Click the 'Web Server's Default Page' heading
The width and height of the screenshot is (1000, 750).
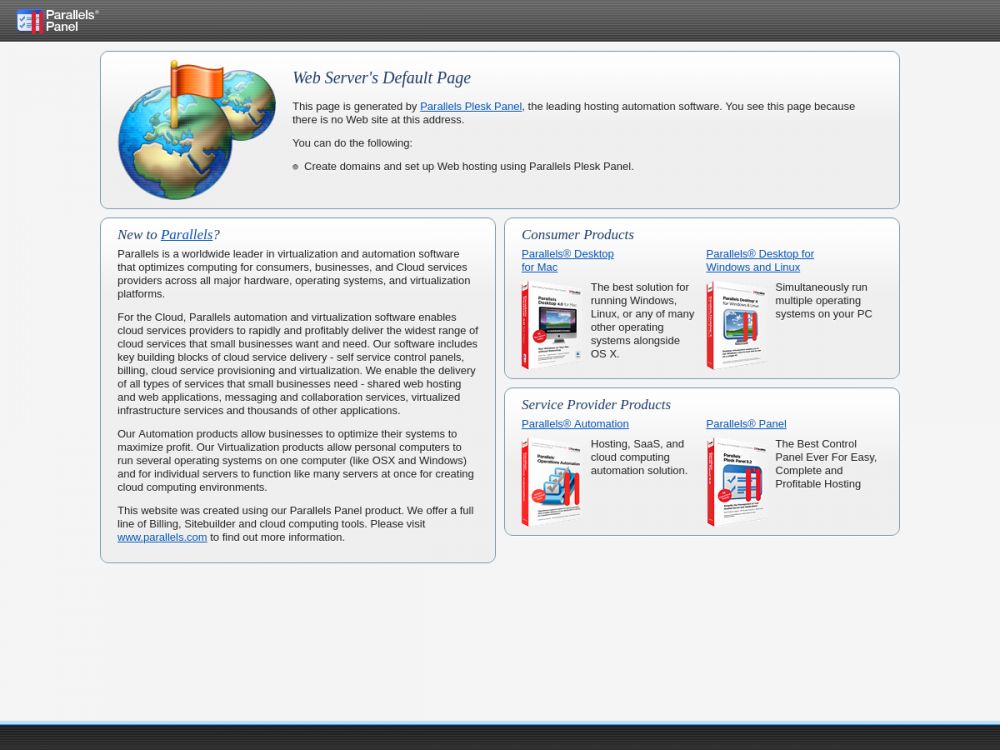click(x=381, y=78)
